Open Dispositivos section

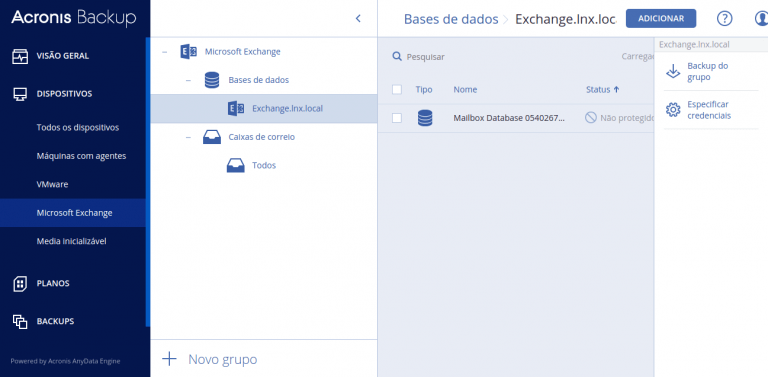64,94
